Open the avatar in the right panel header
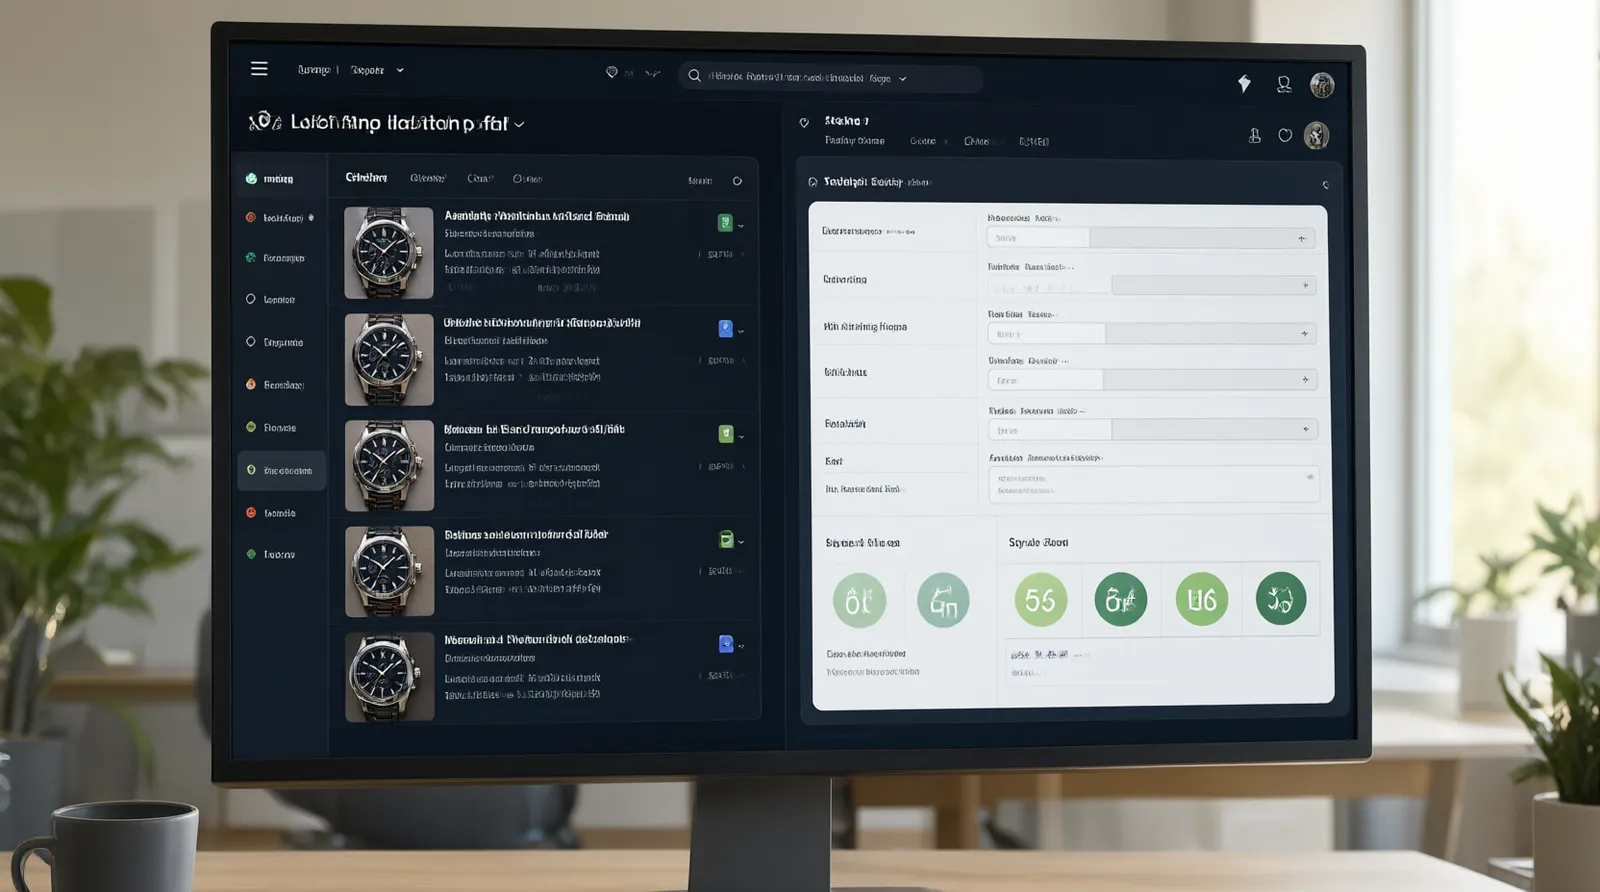Screen dimensions: 1600x892 point(1317,135)
